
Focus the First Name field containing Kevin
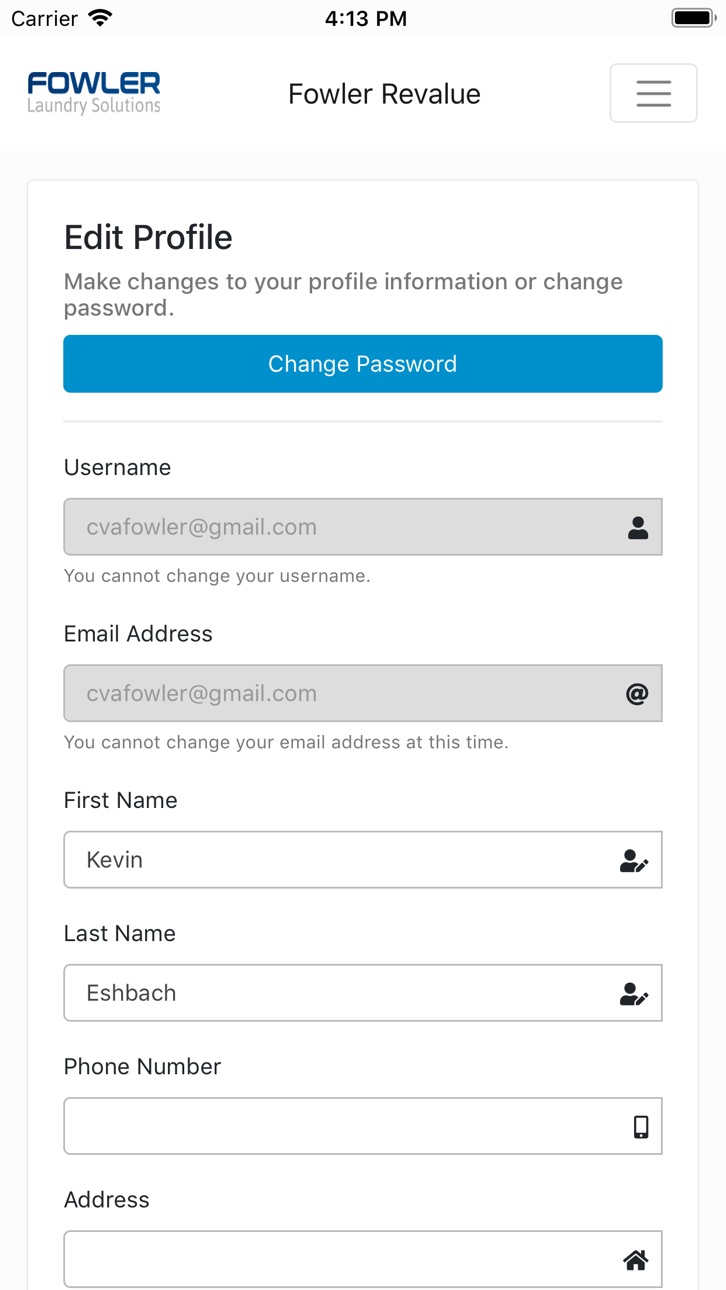(x=363, y=860)
